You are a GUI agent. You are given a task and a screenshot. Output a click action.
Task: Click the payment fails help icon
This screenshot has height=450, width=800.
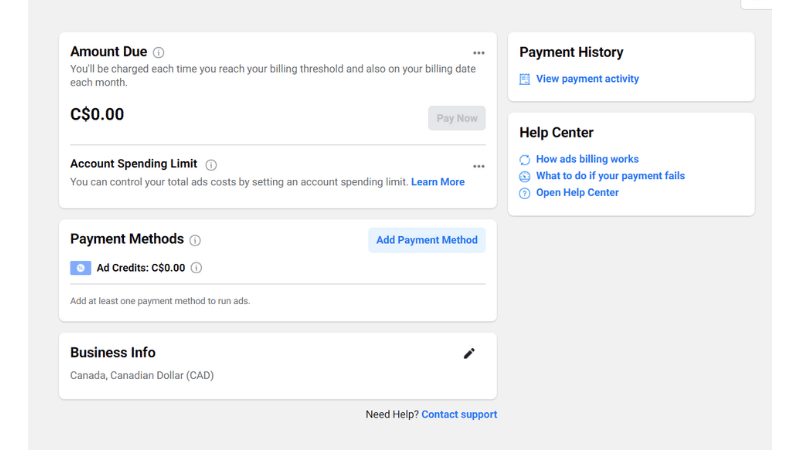coord(525,176)
